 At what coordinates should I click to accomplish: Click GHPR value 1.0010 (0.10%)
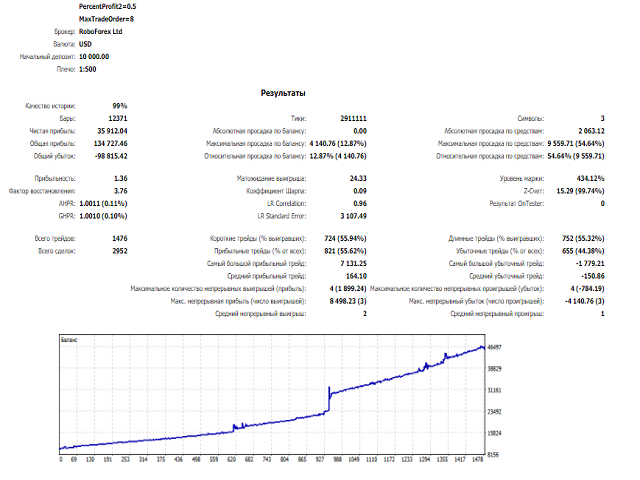(x=103, y=216)
